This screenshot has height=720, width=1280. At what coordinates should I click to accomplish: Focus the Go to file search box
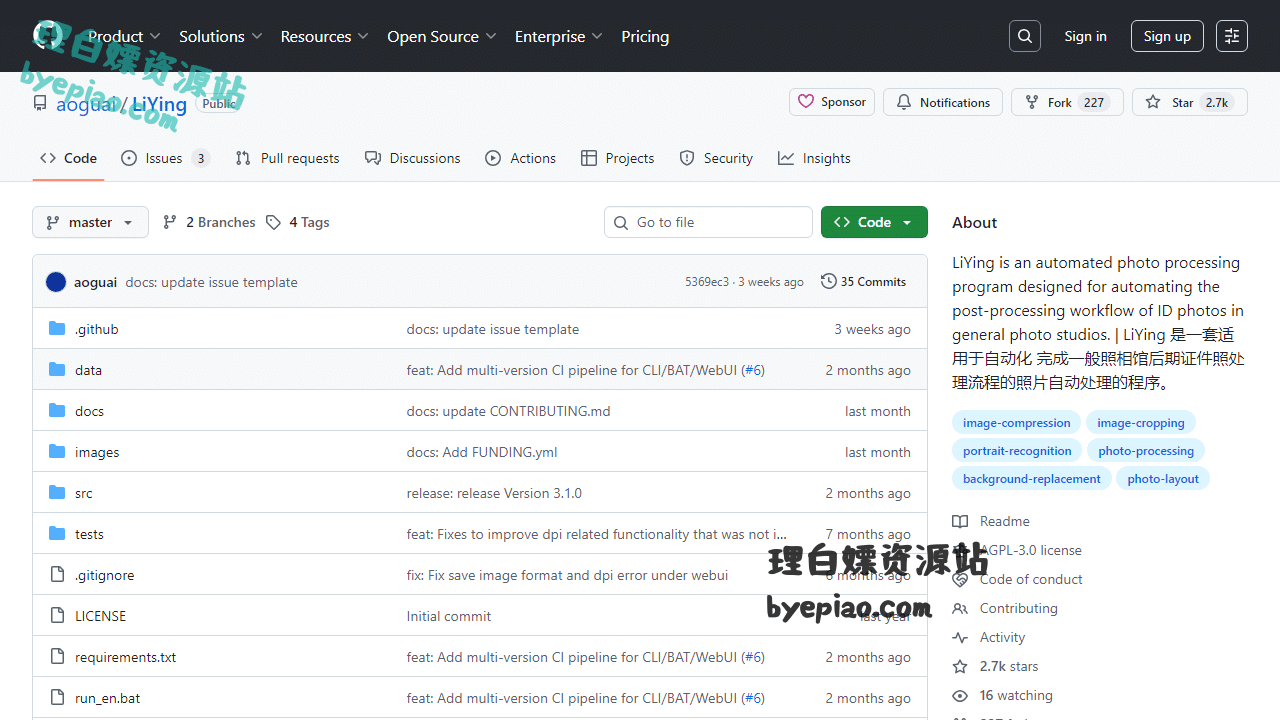[x=708, y=222]
